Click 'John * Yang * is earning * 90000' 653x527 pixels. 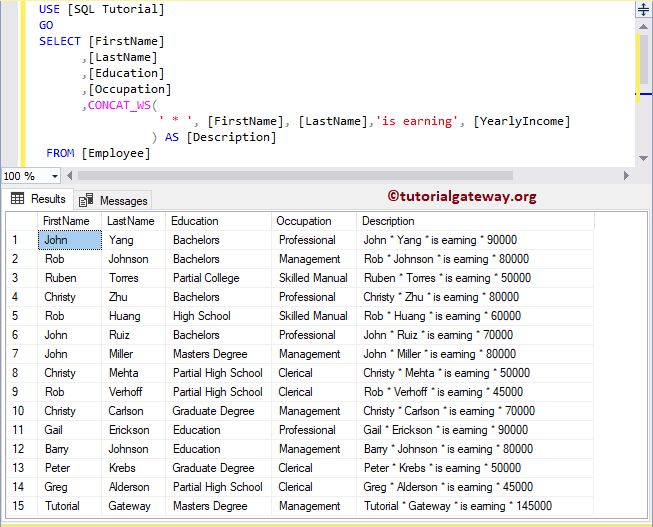tap(475, 240)
